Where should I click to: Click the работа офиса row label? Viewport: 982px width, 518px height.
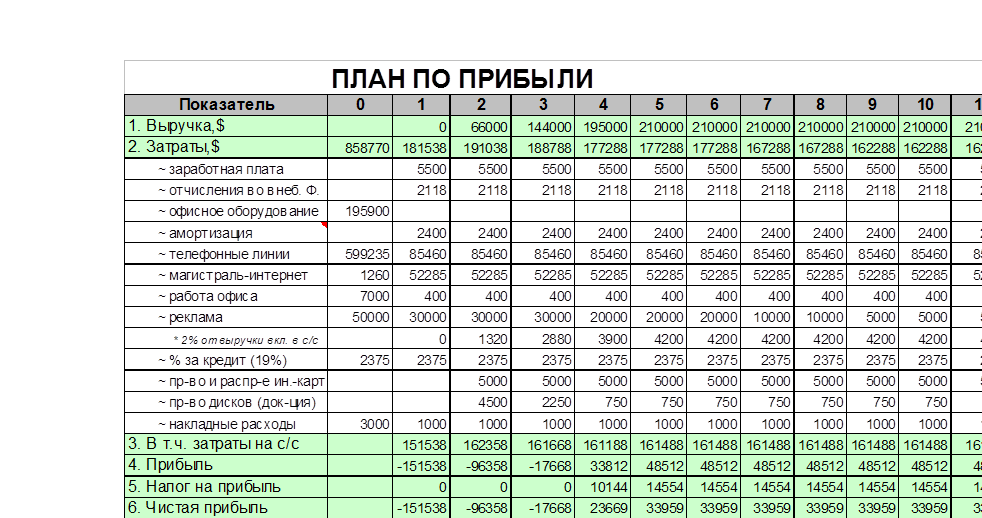tap(226, 296)
